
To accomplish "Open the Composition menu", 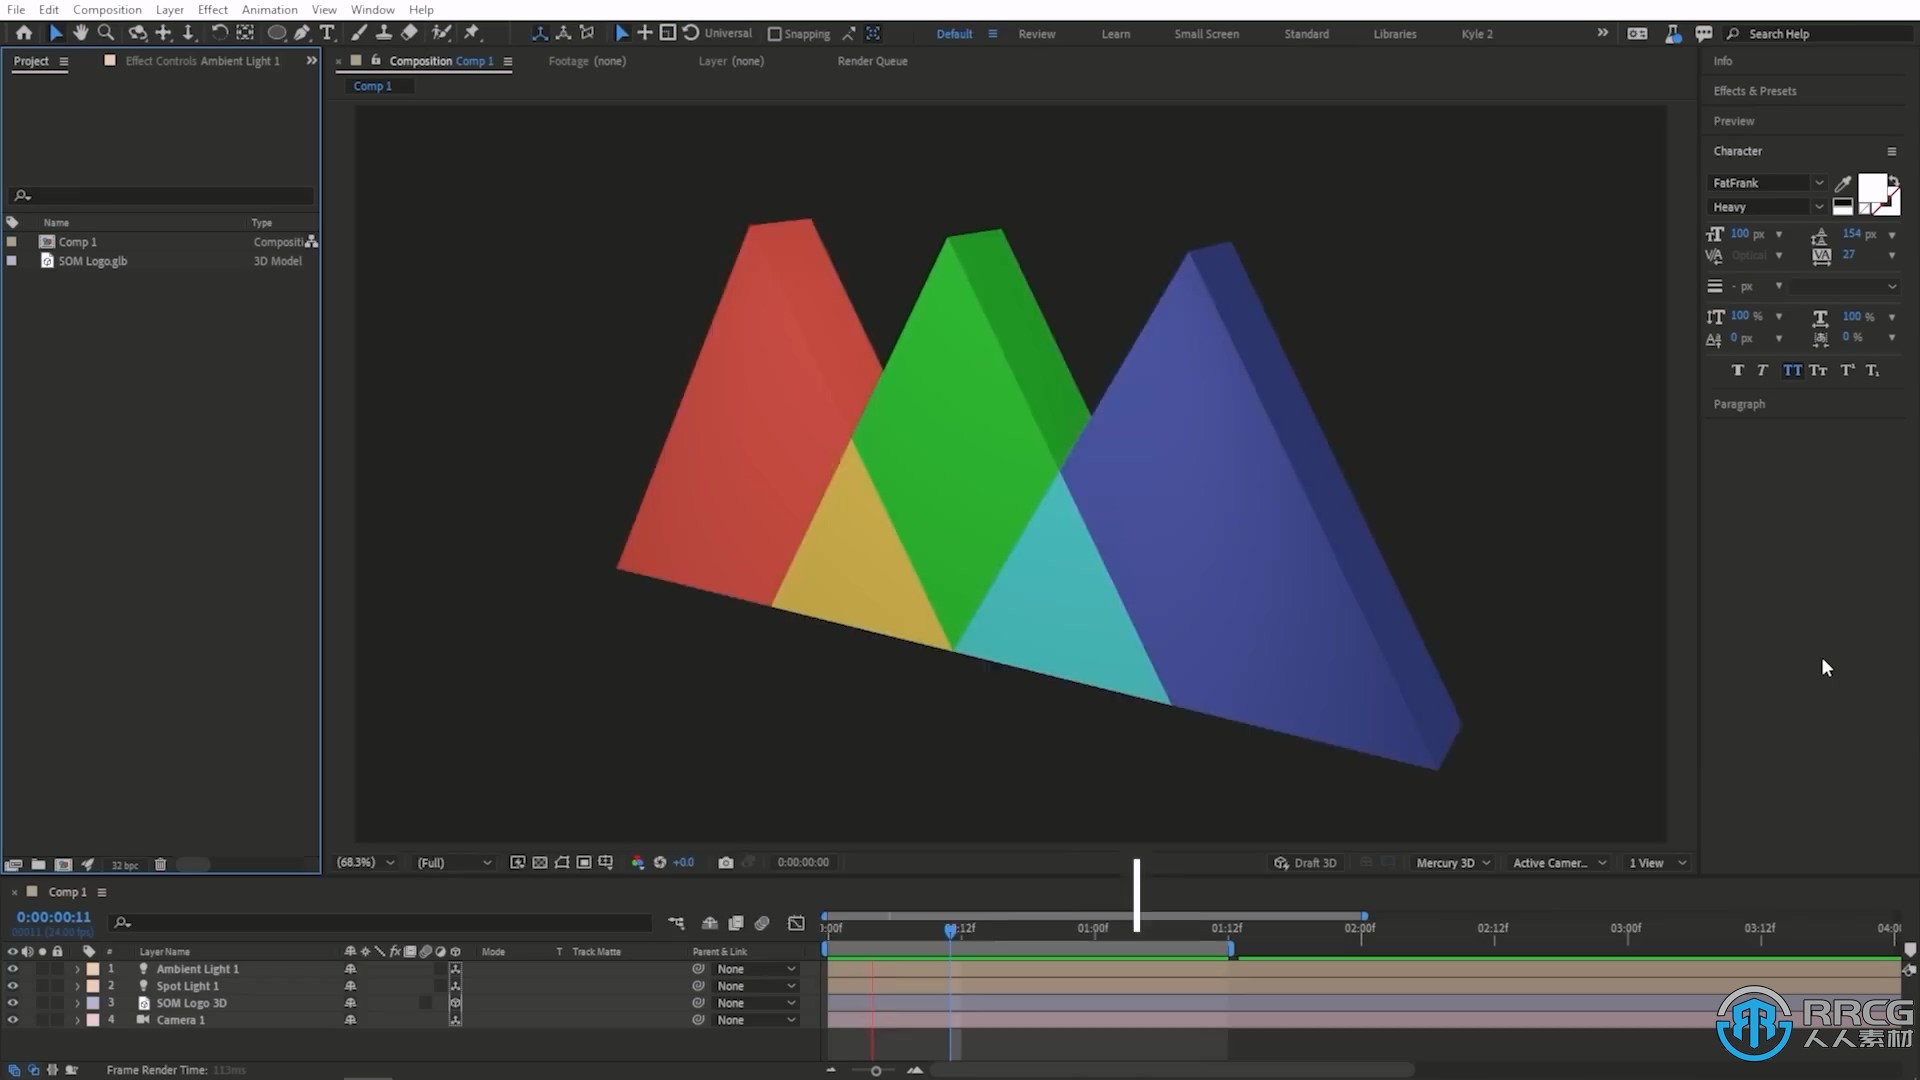I will [x=107, y=11].
